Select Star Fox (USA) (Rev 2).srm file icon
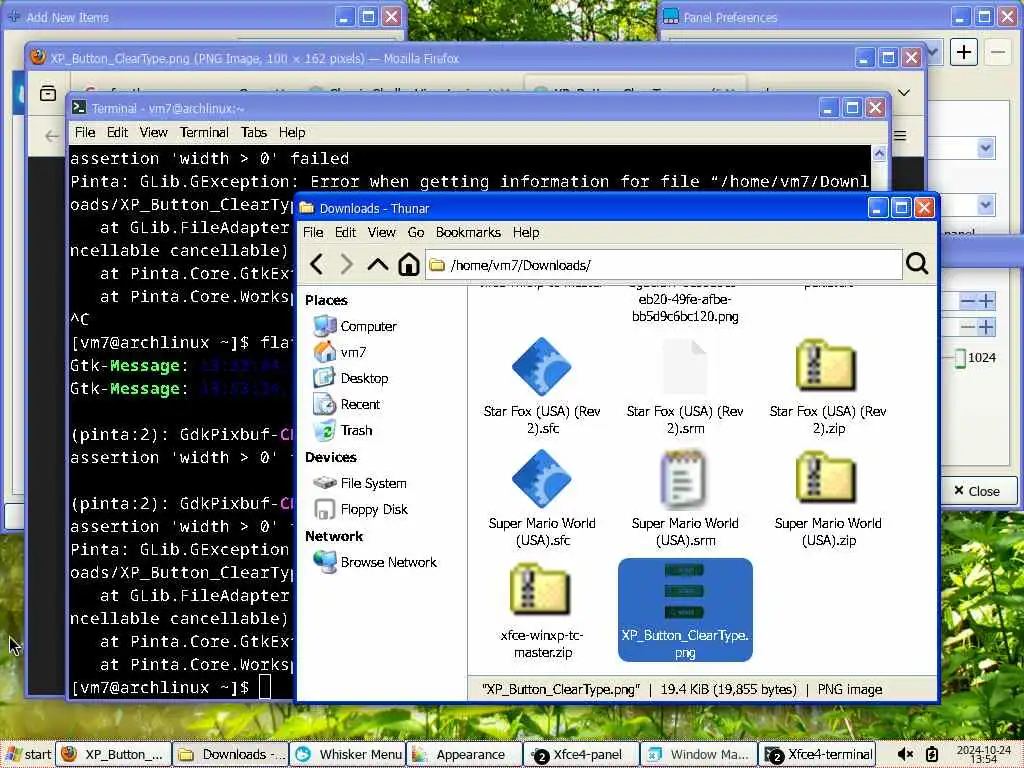Screen dimensions: 1024x768 pos(684,368)
